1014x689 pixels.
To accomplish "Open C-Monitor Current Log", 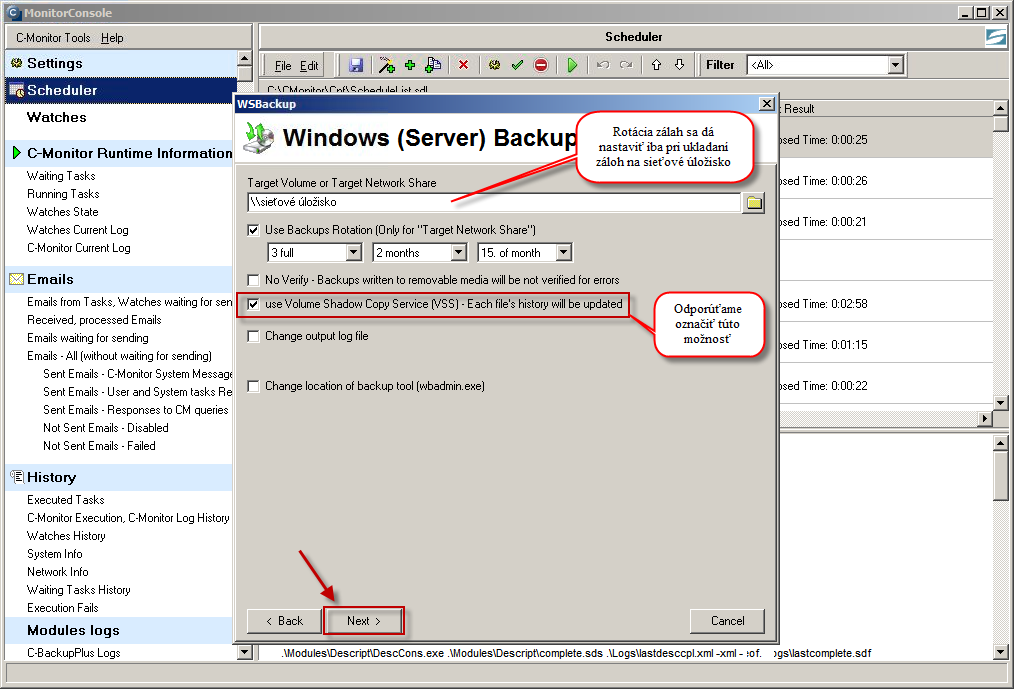I will click(79, 248).
